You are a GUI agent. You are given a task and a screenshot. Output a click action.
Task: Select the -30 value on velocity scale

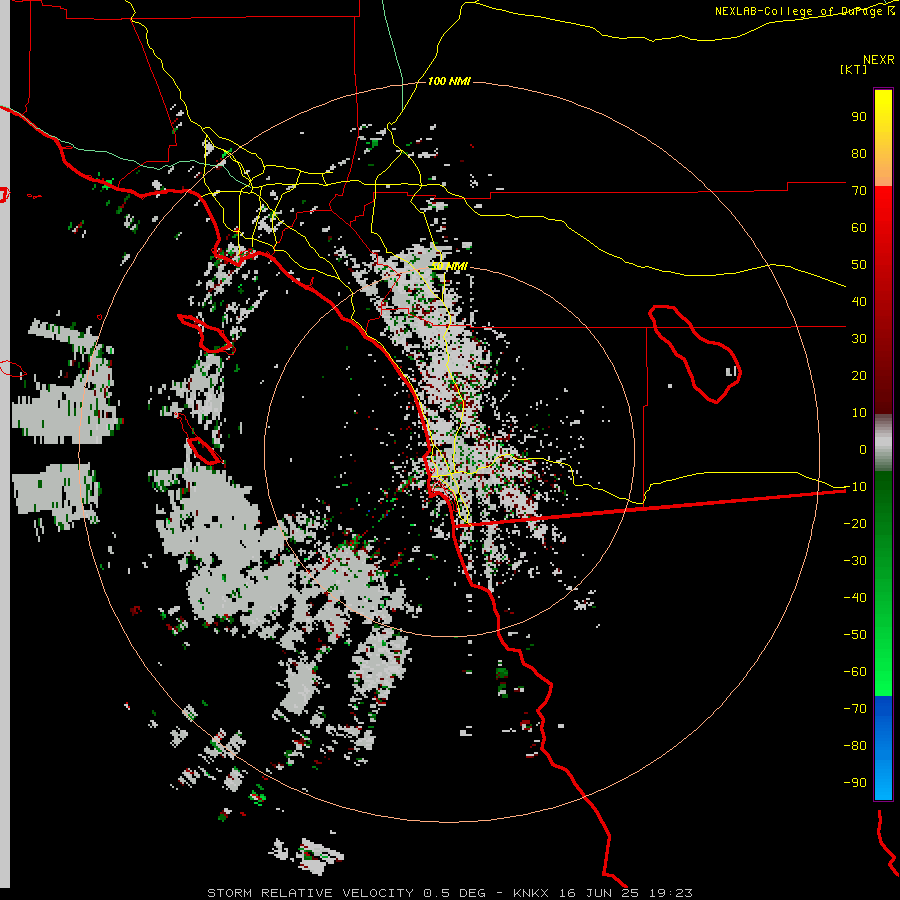coord(855,561)
